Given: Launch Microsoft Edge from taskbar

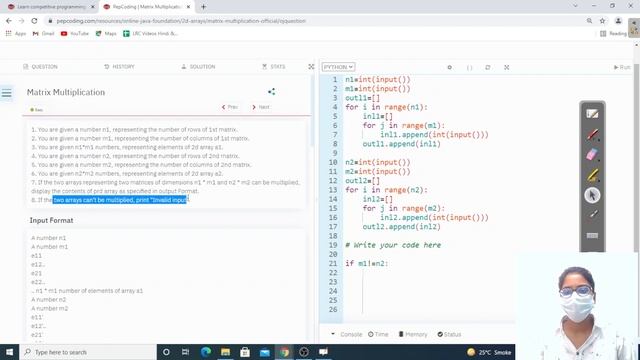Looking at the screenshot, I should pyautogui.click(x=206, y=352).
